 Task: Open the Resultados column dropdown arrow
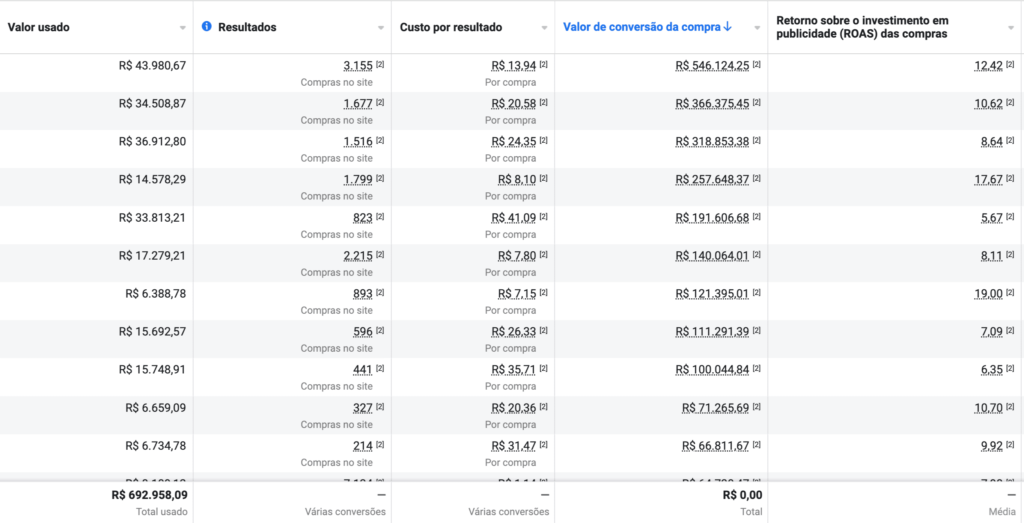coord(381,28)
